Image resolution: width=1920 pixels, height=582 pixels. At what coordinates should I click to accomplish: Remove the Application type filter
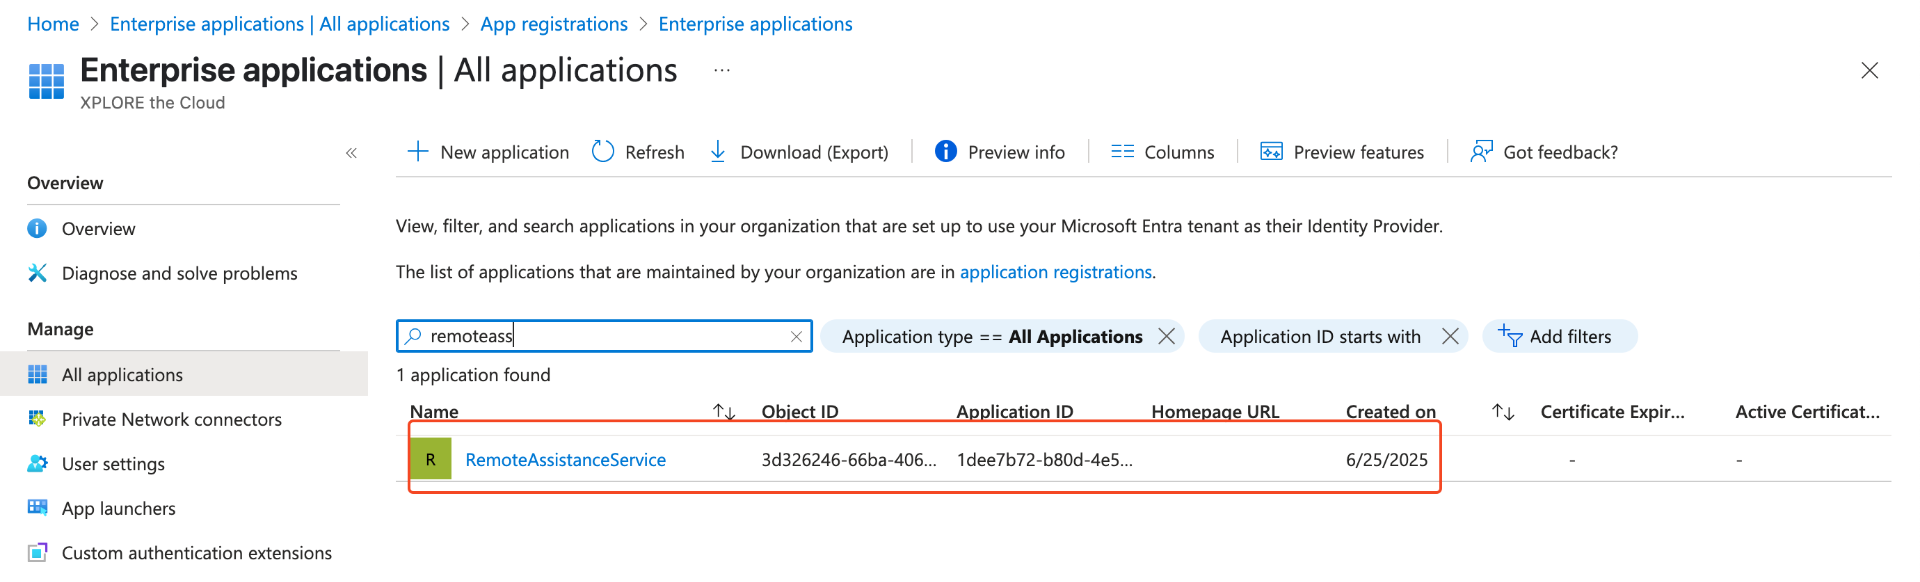point(1166,337)
